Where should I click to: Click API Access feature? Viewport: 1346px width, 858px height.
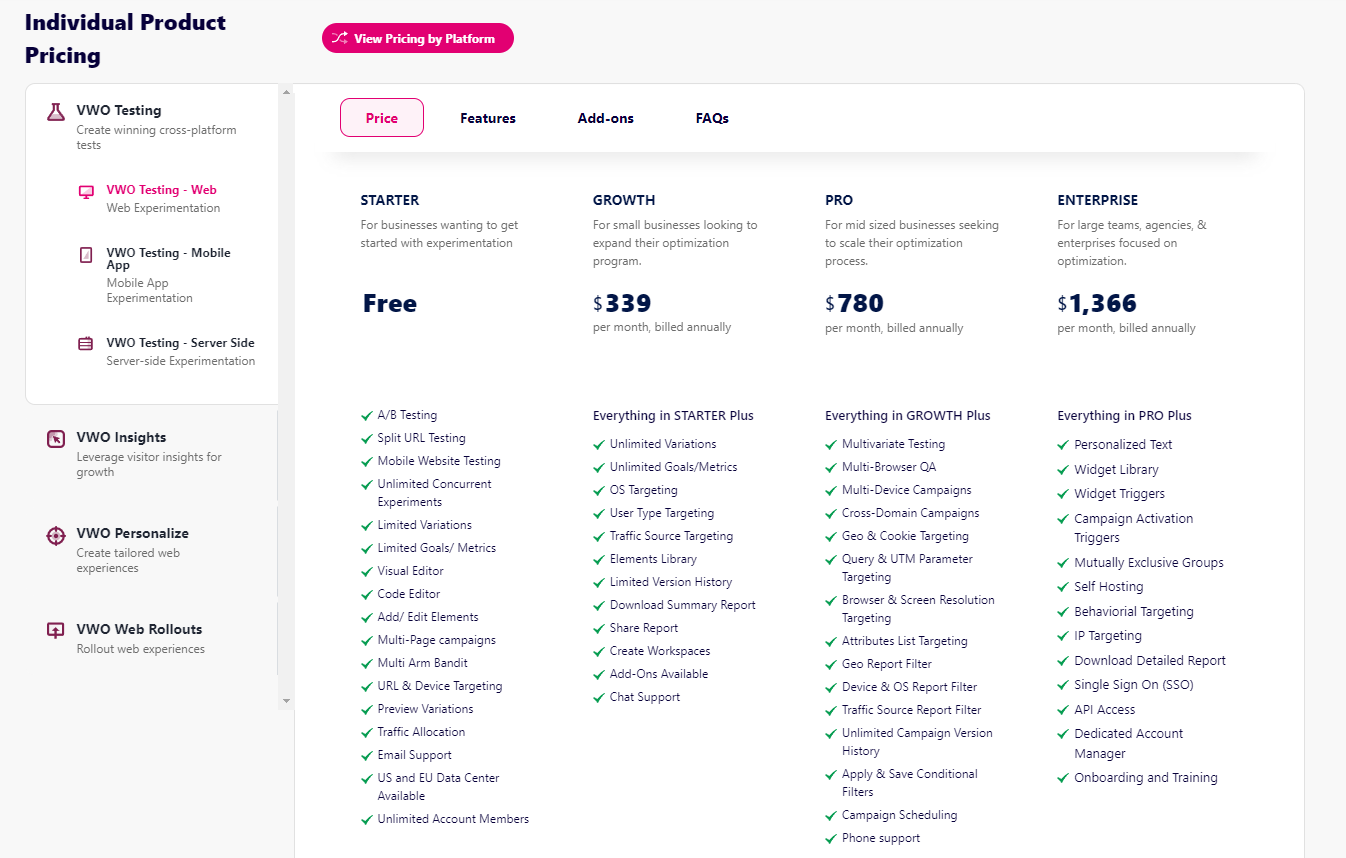(1104, 710)
